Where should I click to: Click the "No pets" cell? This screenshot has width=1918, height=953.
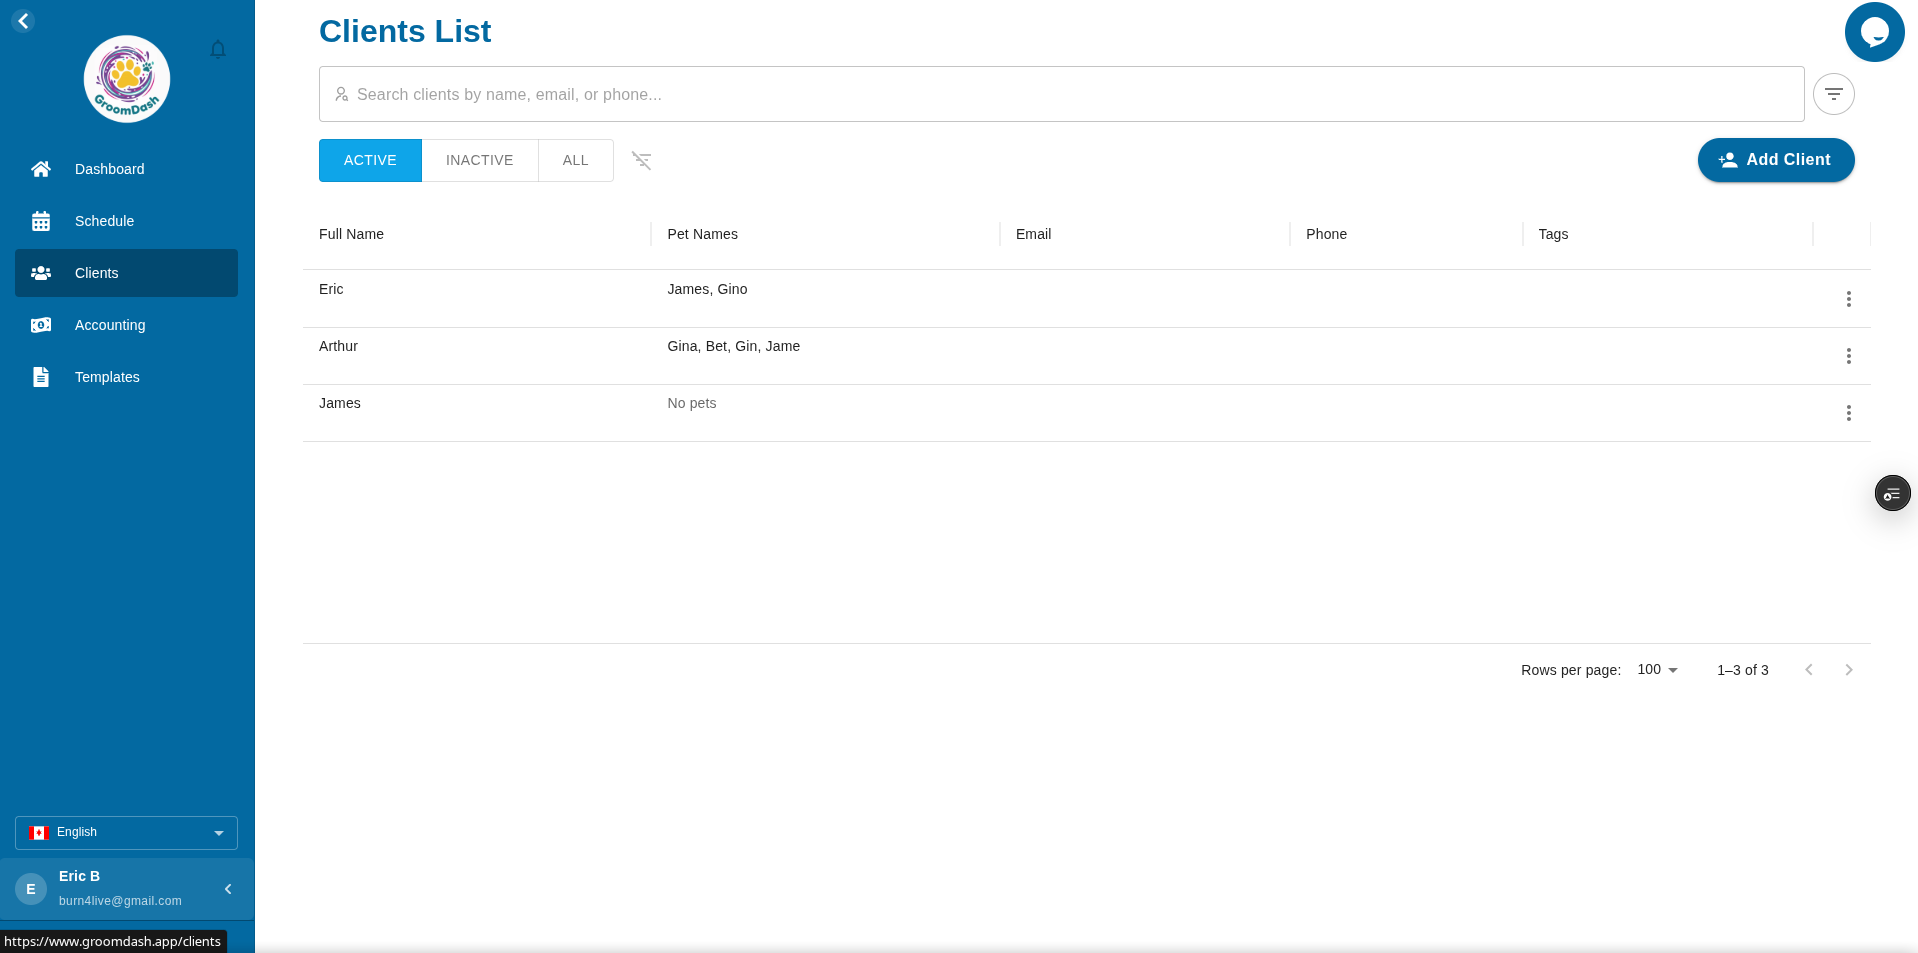coord(692,403)
